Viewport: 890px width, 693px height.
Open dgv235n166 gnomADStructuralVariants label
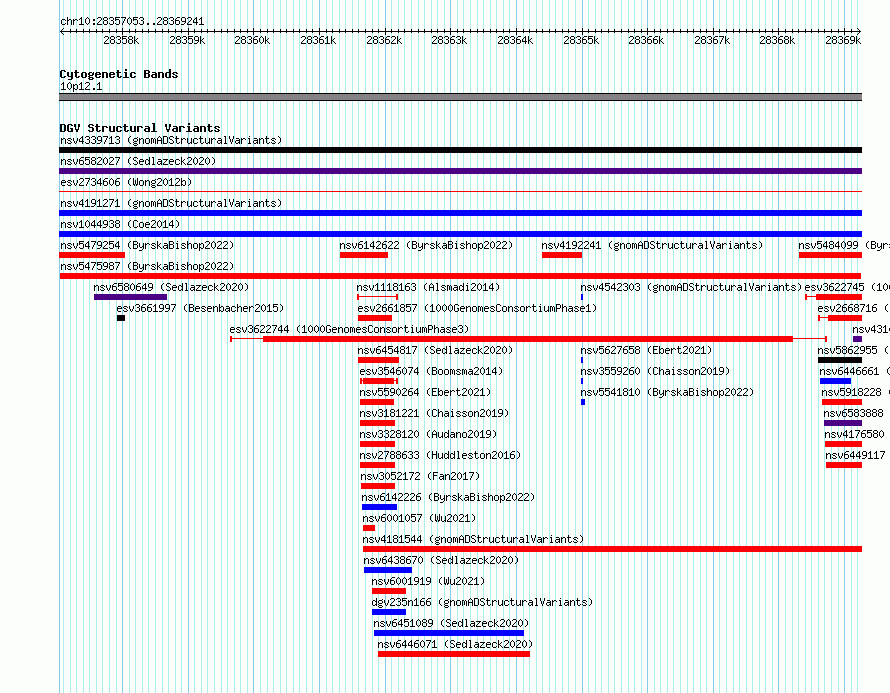(x=482, y=602)
